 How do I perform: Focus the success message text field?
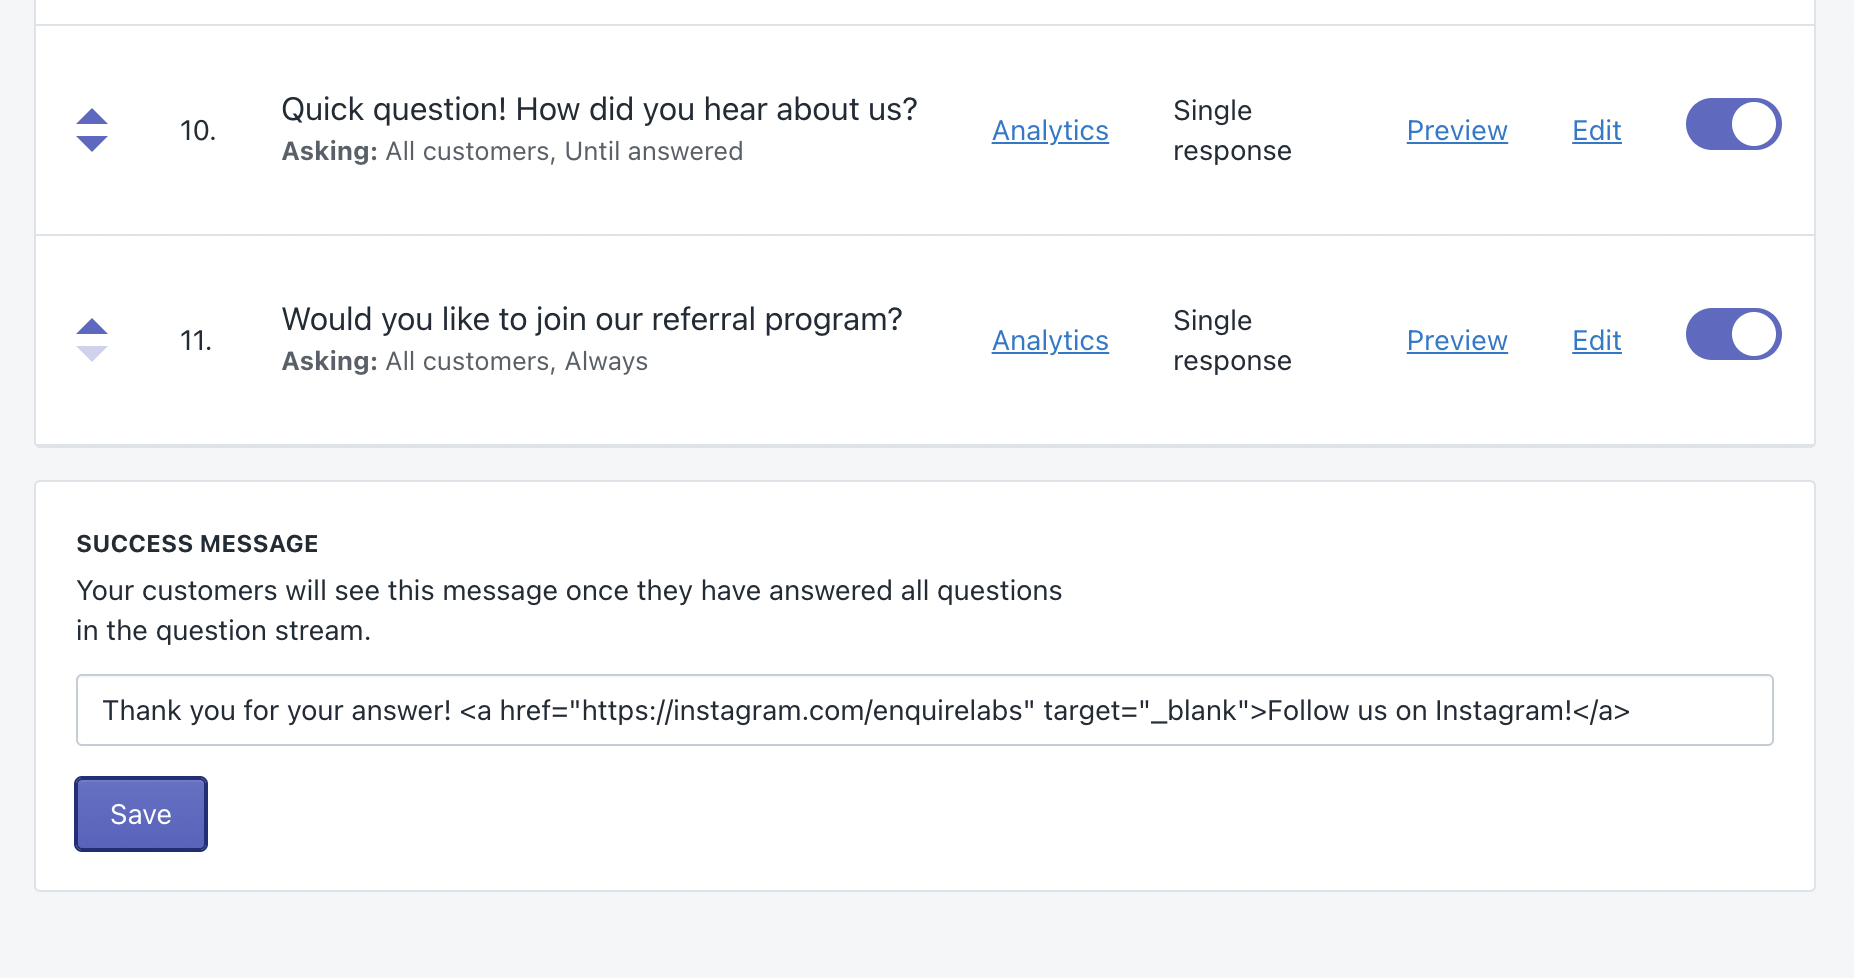924,710
